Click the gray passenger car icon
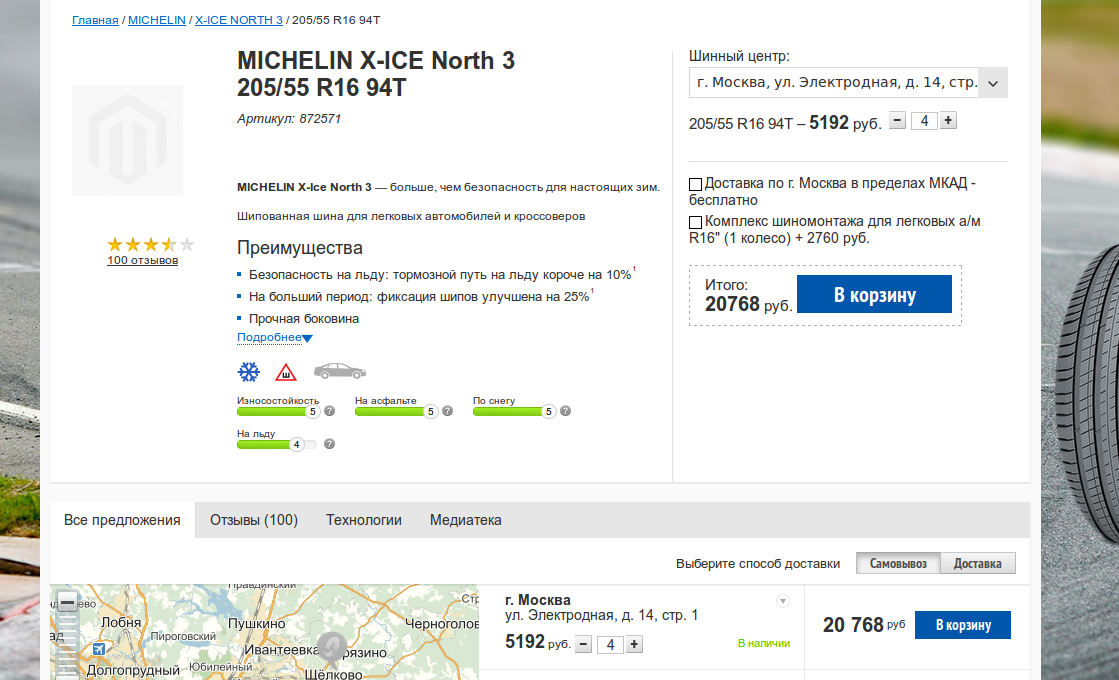1119x680 pixels. coord(340,371)
